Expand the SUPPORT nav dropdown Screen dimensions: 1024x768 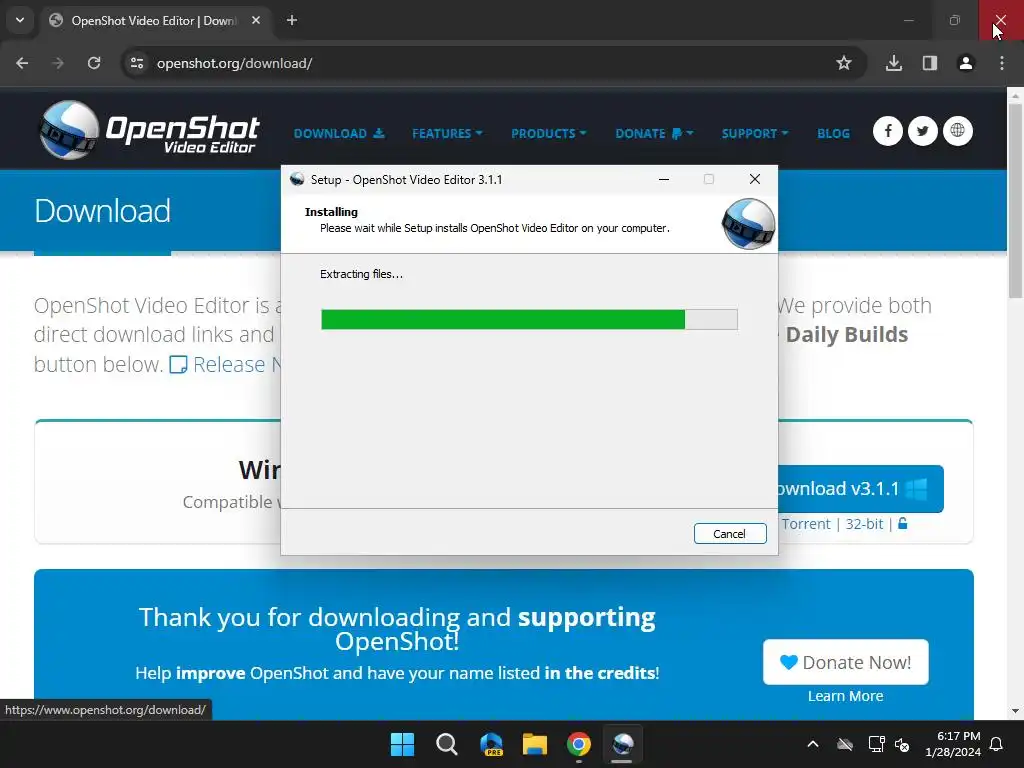(x=755, y=133)
